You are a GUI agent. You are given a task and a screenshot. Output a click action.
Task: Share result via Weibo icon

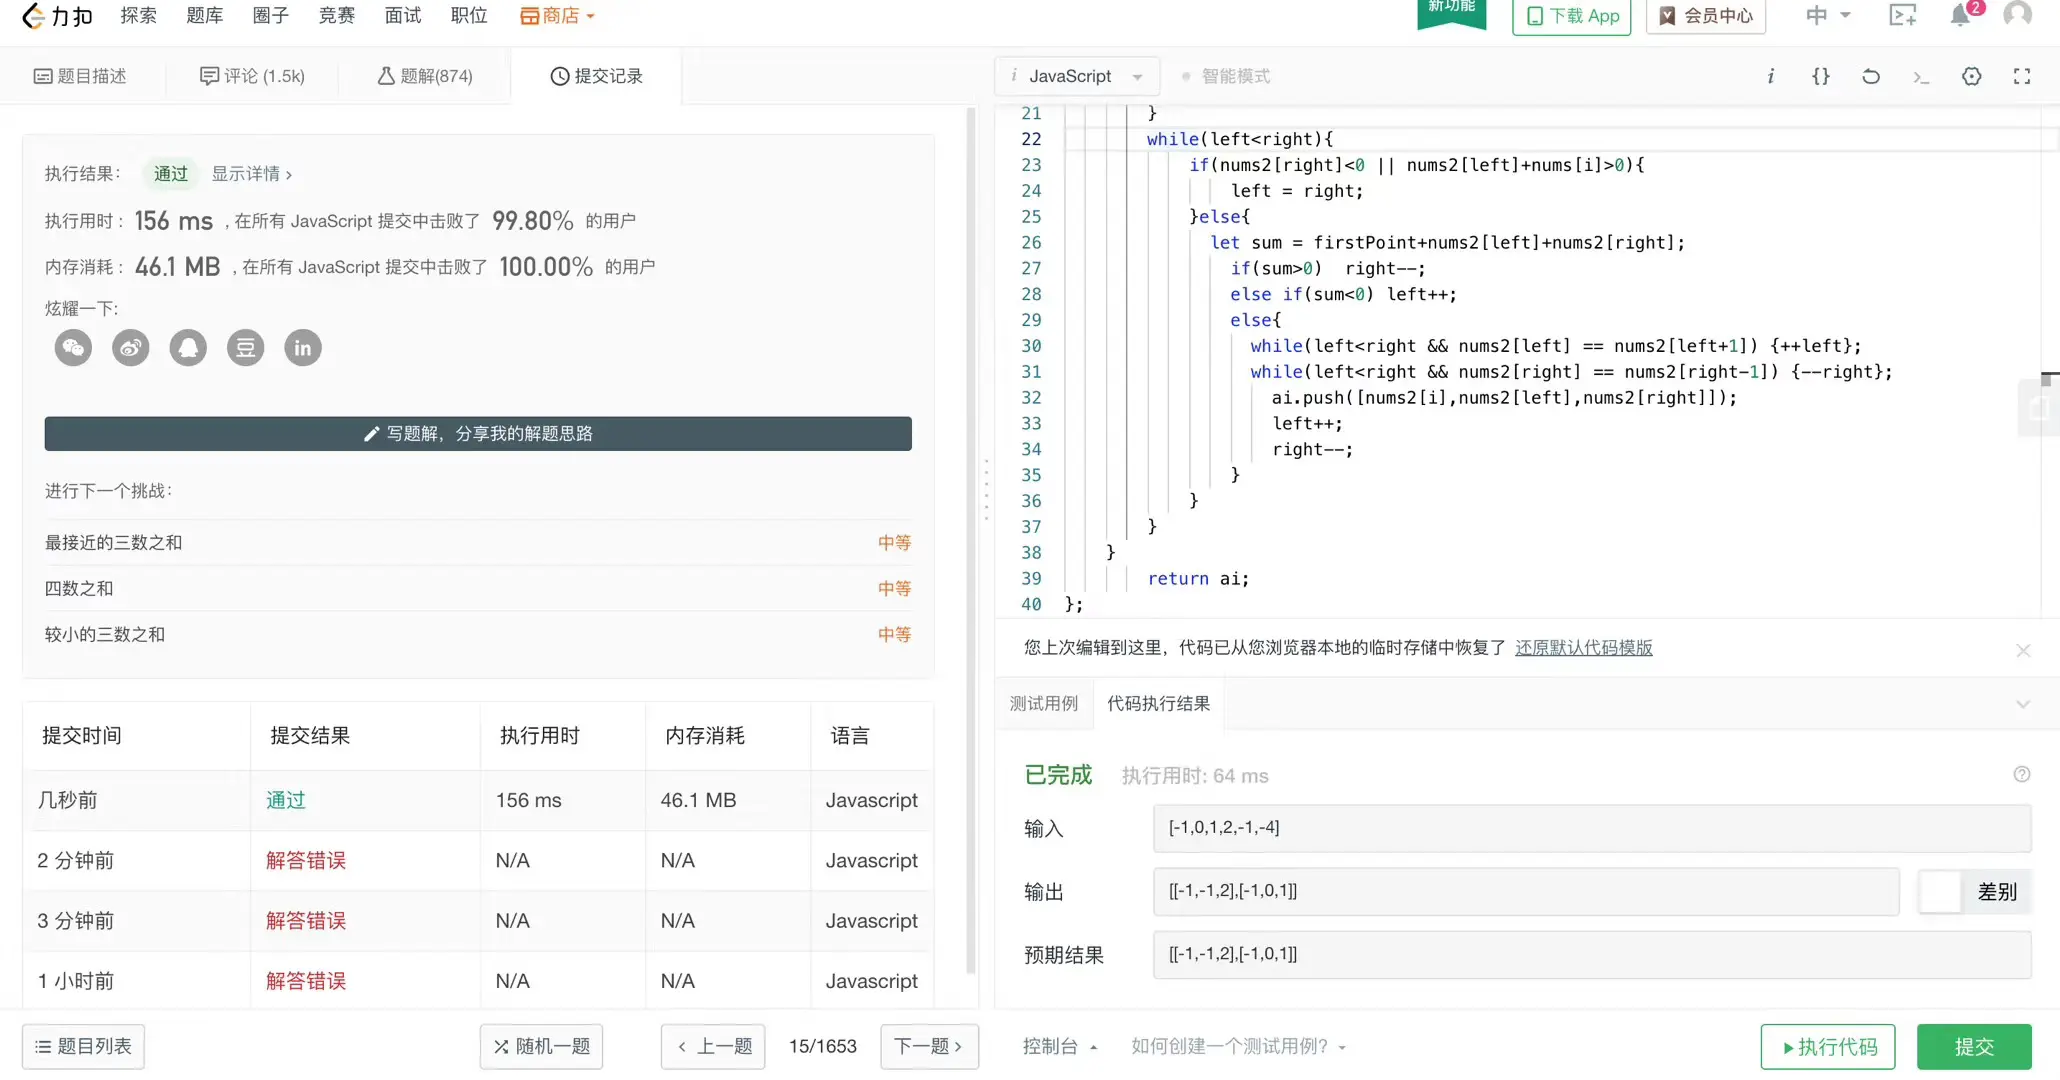pyautogui.click(x=130, y=348)
